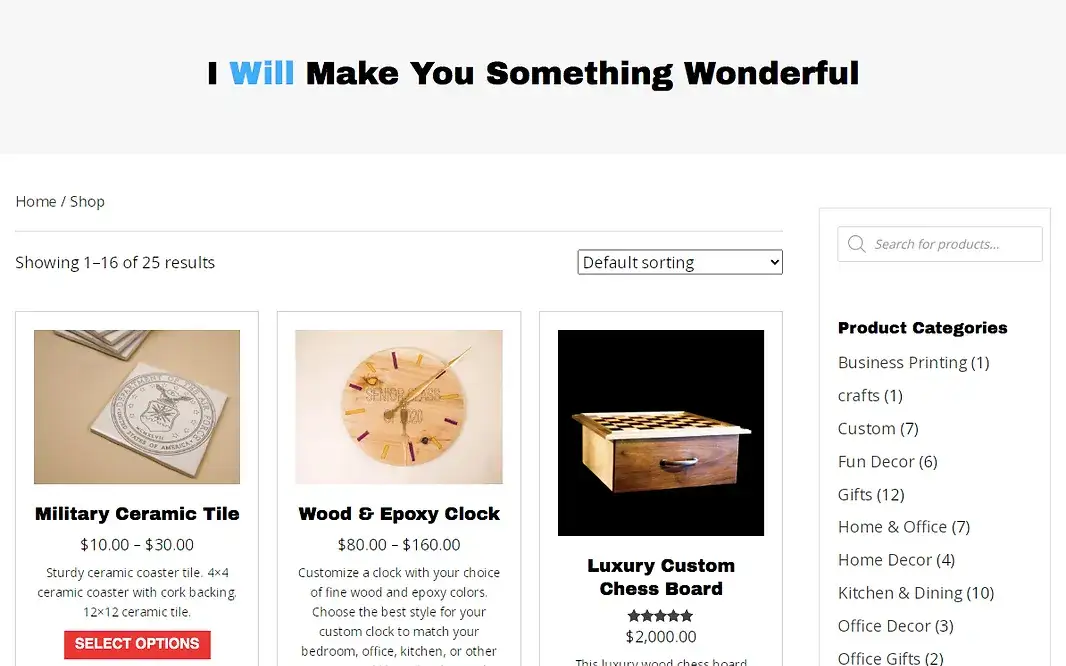
Task: Open the Home & Office category
Action: [892, 527]
